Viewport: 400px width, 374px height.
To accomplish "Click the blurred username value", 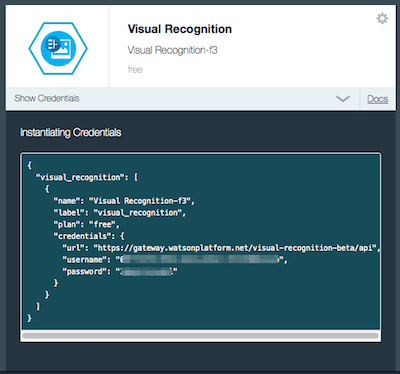I will 201,259.
